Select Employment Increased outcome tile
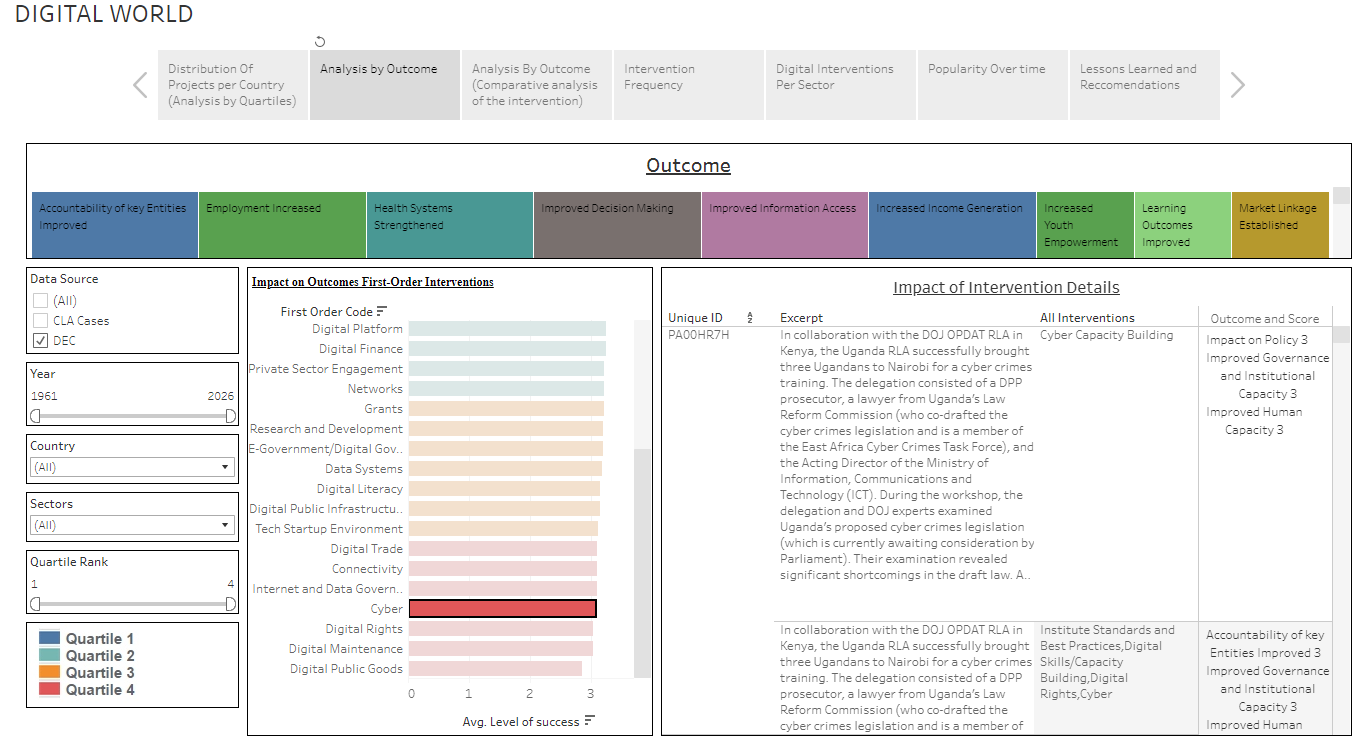 [x=282, y=225]
